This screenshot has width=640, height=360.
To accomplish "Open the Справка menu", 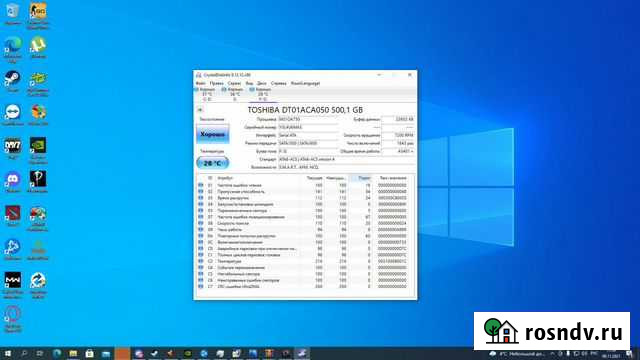I will (279, 83).
